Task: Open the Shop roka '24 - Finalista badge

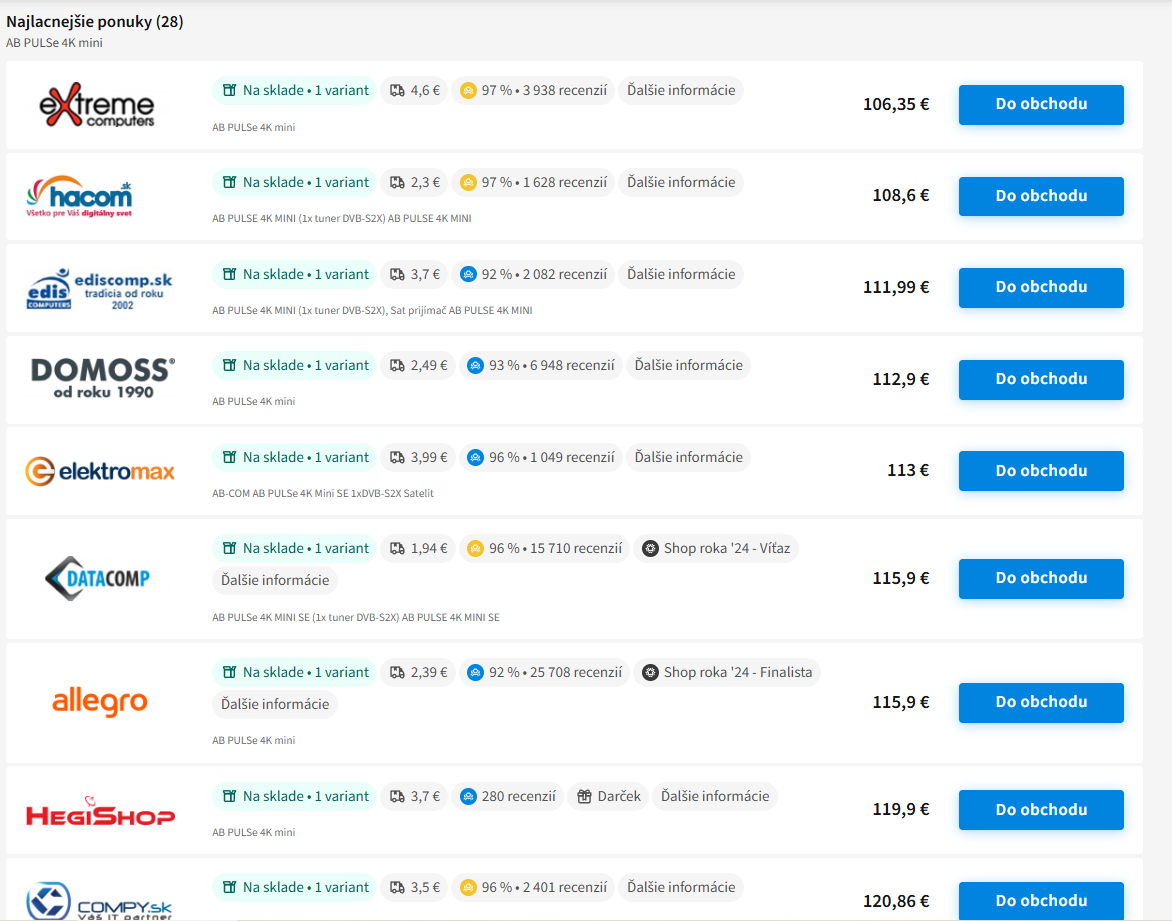Action: 727,673
